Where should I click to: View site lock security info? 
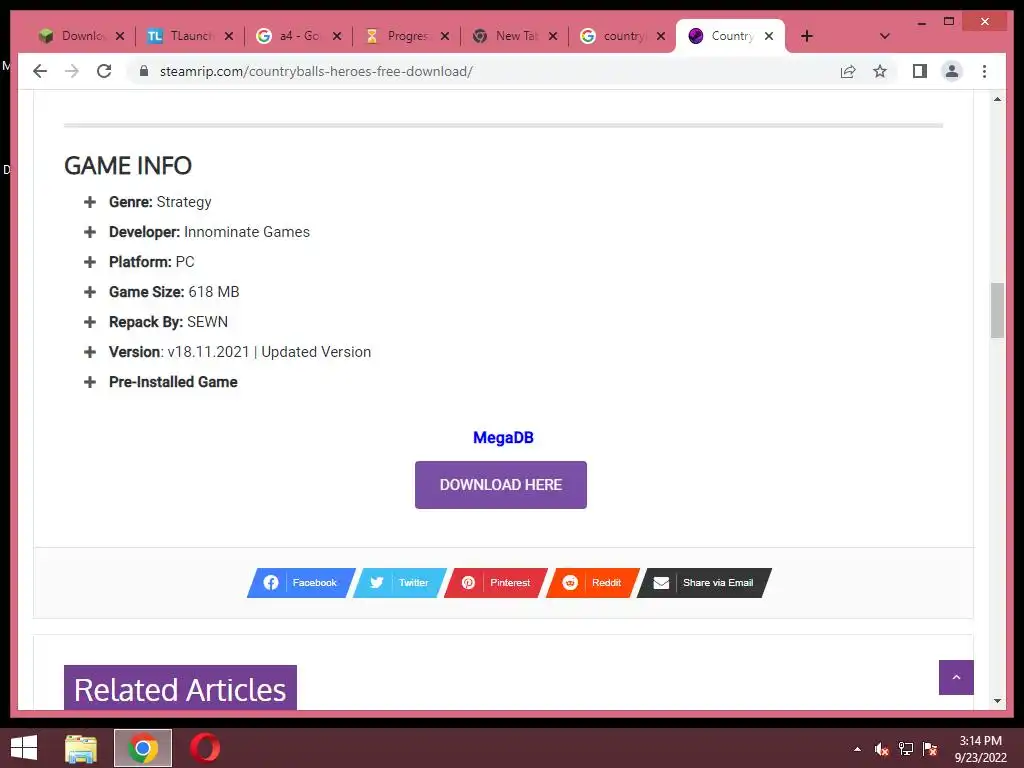144,71
